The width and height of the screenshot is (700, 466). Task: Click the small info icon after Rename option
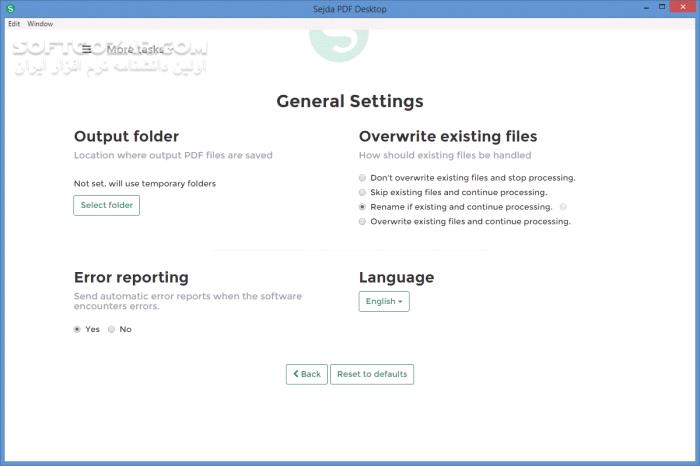(563, 207)
